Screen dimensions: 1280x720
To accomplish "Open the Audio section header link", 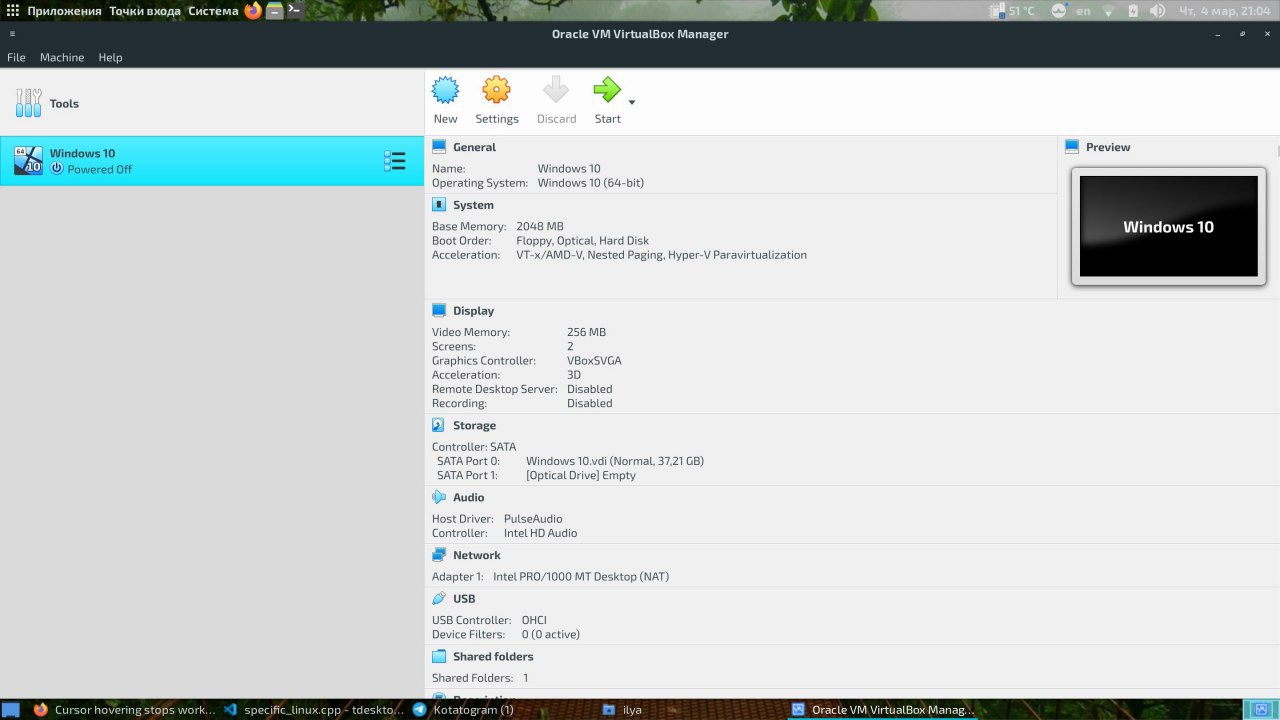I will click(468, 497).
